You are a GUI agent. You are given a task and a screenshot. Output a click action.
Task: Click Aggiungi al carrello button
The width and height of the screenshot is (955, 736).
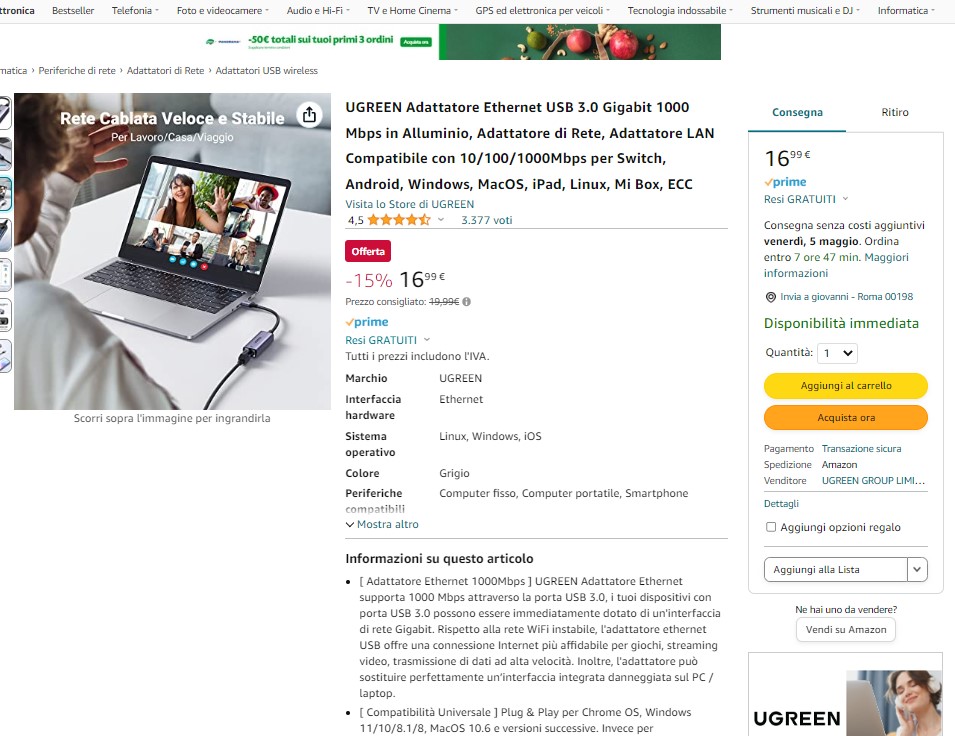pos(846,386)
